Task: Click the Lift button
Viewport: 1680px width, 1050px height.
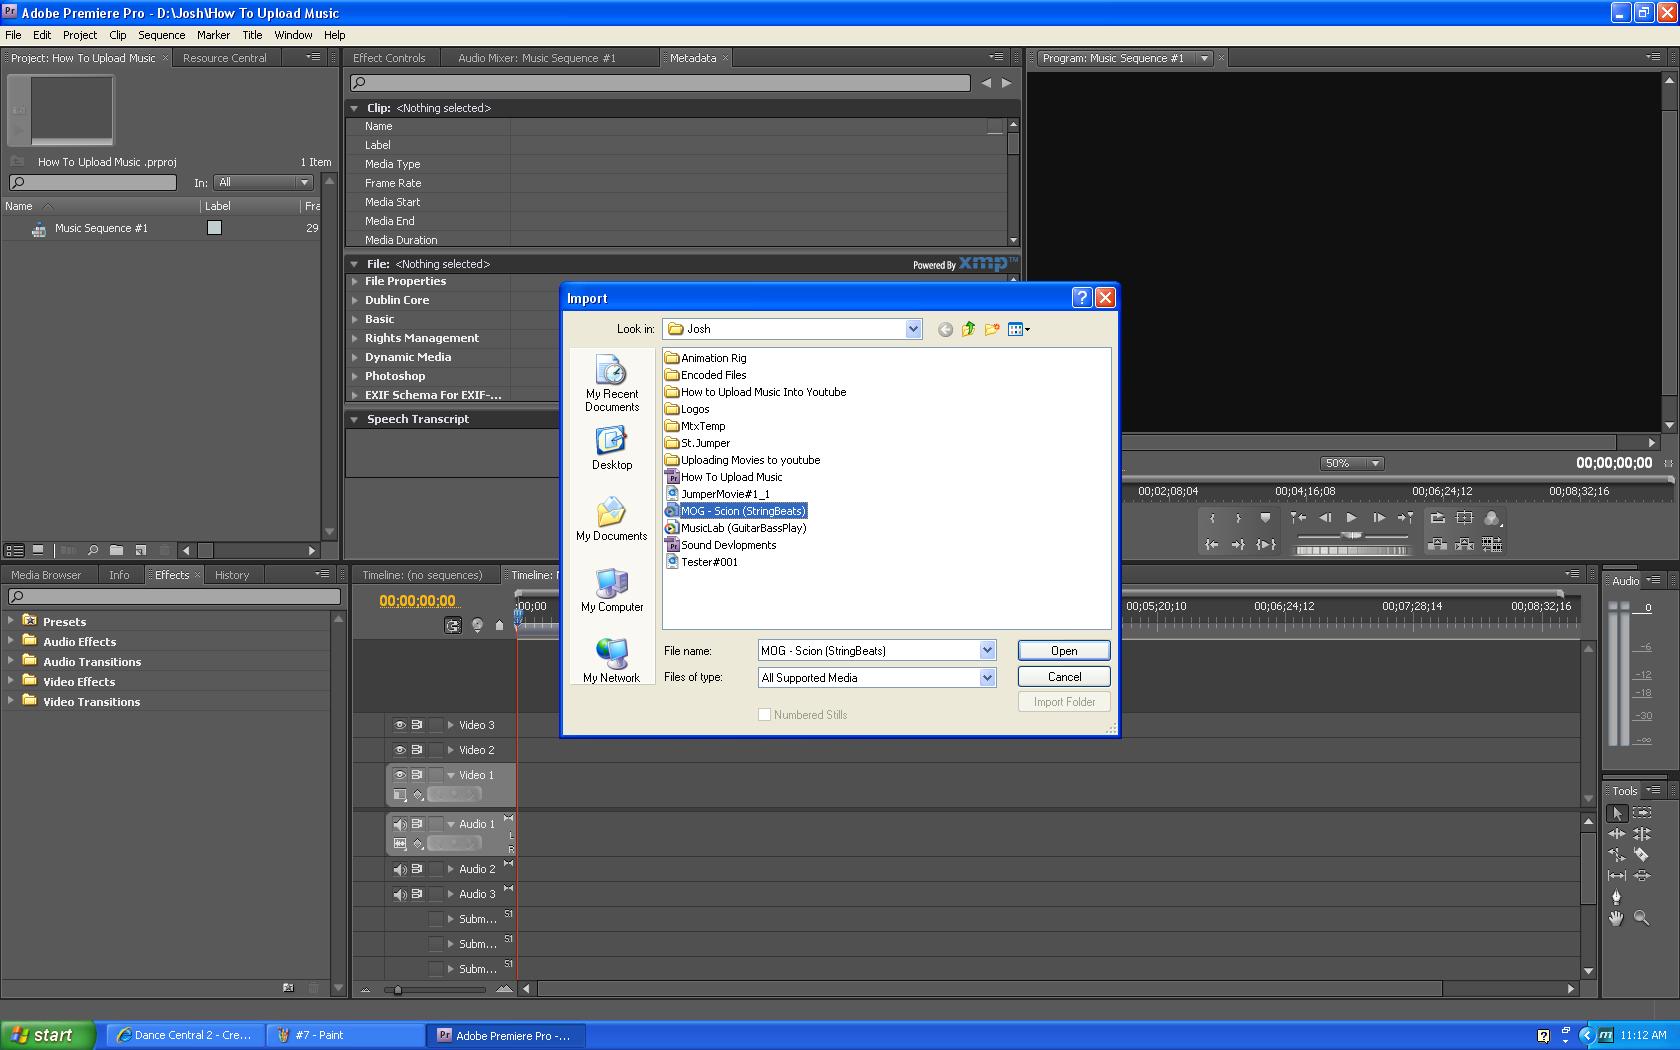Action: [1437, 544]
